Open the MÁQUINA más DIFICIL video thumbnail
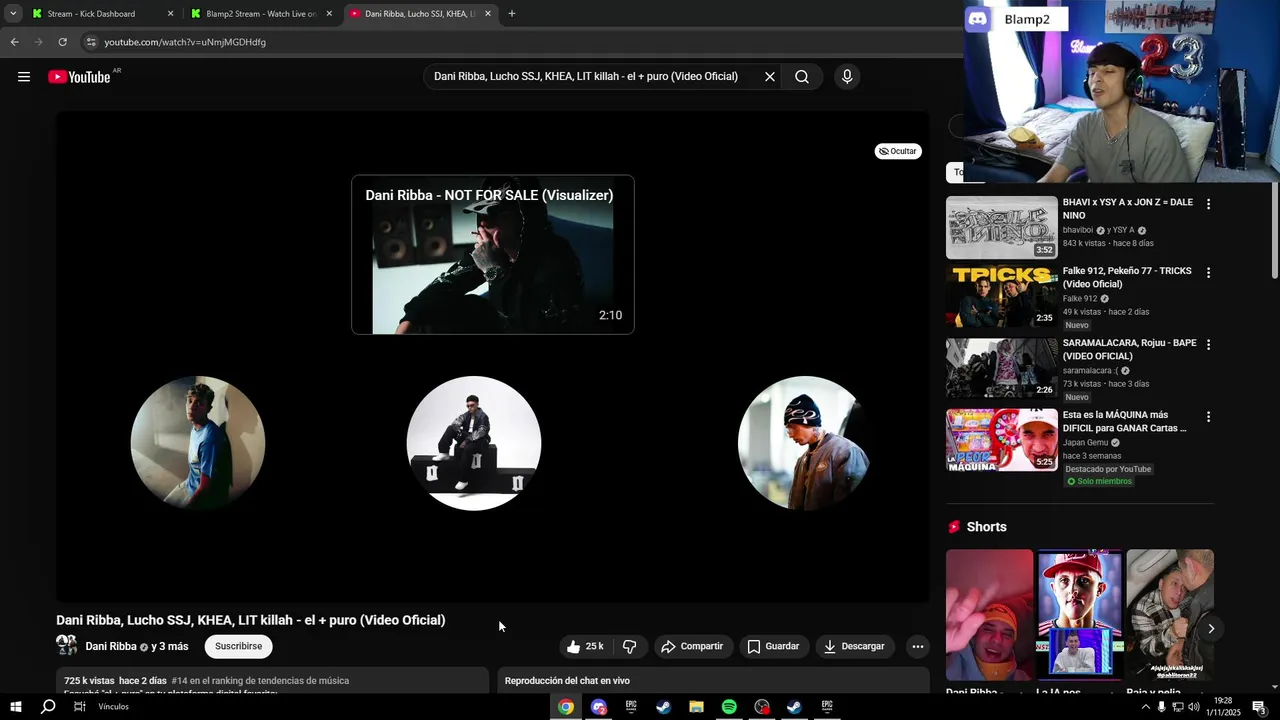The width and height of the screenshot is (1280, 720). click(1001, 440)
